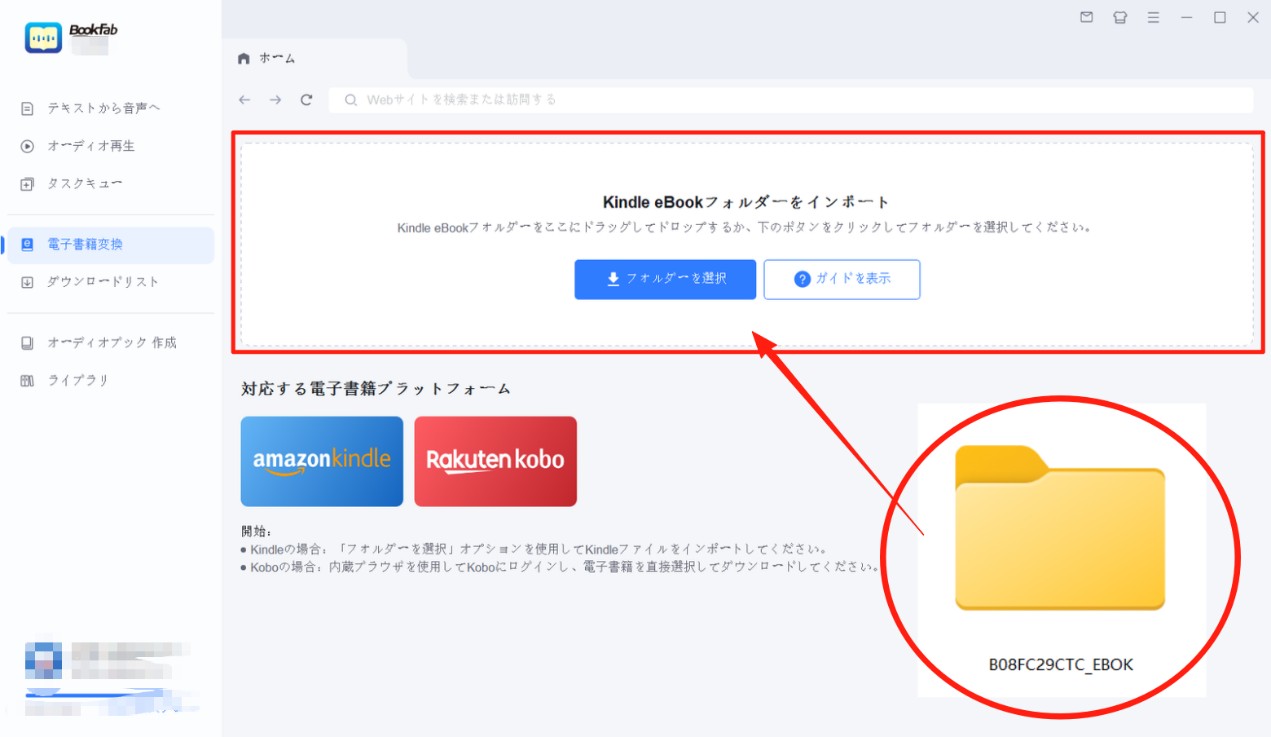Open the mail envelope icon in title bar
The width and height of the screenshot is (1271, 737).
1087,18
